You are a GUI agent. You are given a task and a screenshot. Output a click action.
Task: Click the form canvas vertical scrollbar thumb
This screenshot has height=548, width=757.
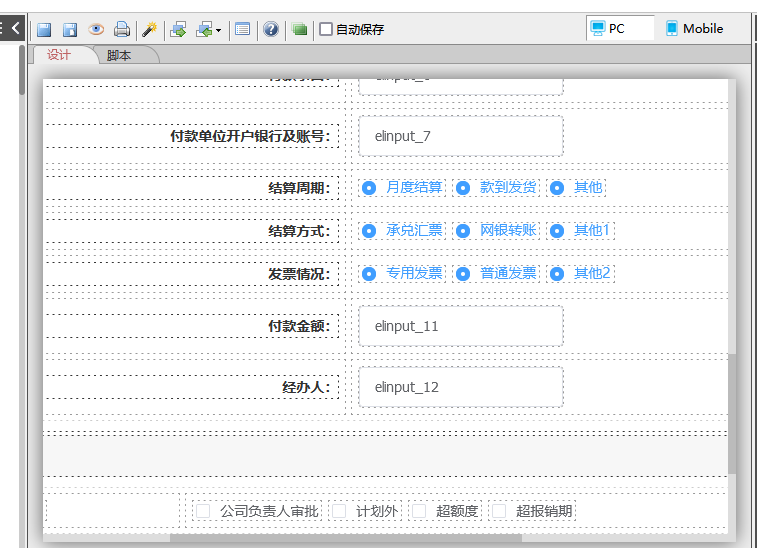point(732,413)
